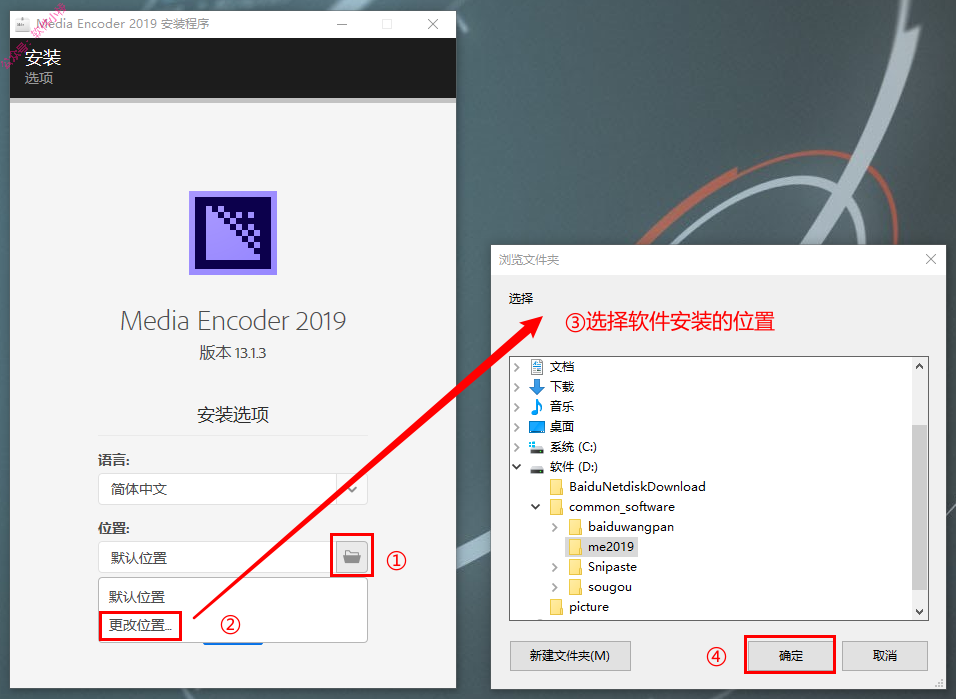
Task: Expand the 下载 tree node
Action: 516,387
